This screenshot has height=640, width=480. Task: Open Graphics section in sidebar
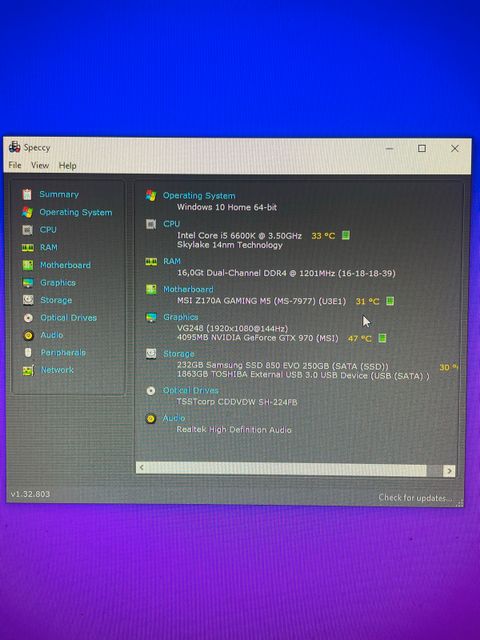pyautogui.click(x=58, y=282)
